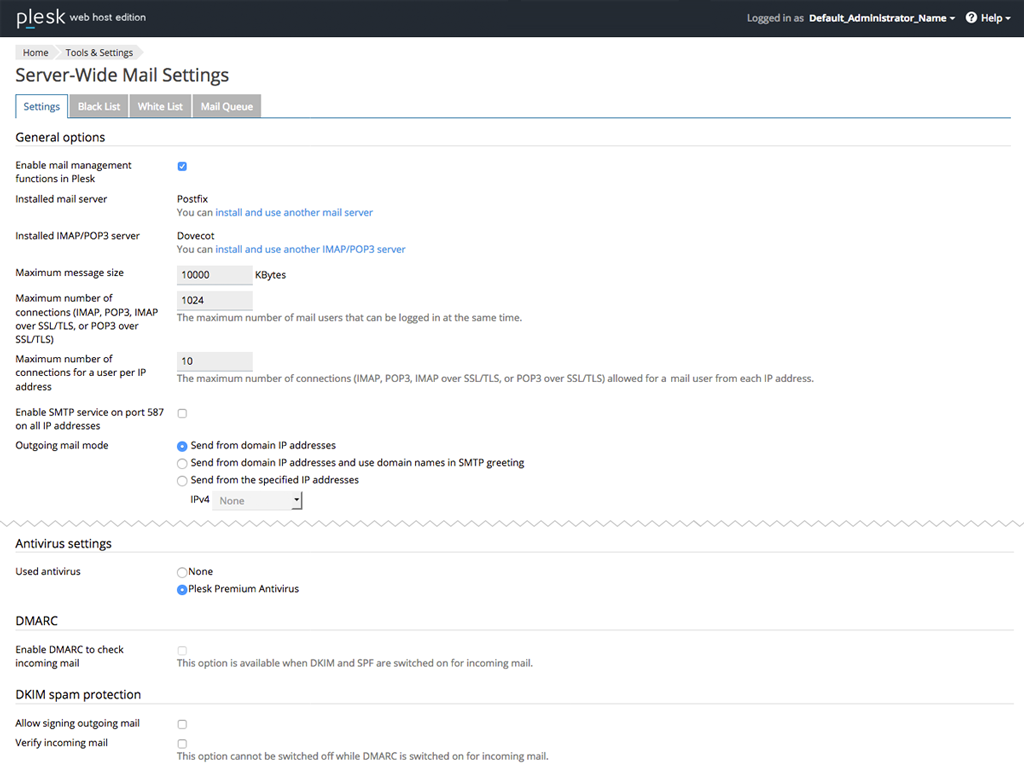Switch to the Black List tab

coord(99,107)
